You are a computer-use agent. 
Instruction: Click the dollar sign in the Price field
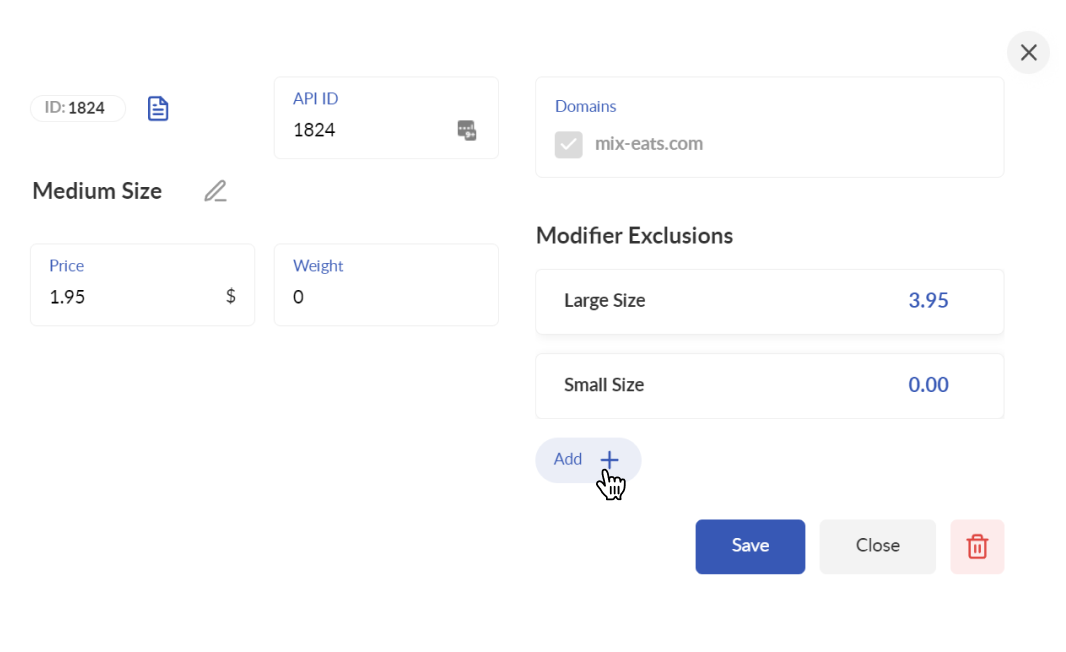click(230, 296)
